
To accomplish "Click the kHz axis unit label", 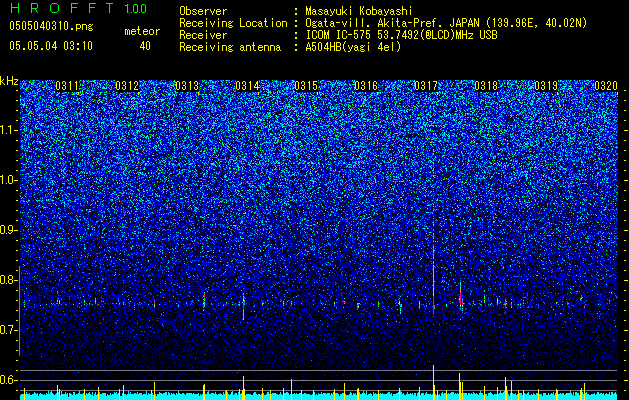I will coord(9,81).
